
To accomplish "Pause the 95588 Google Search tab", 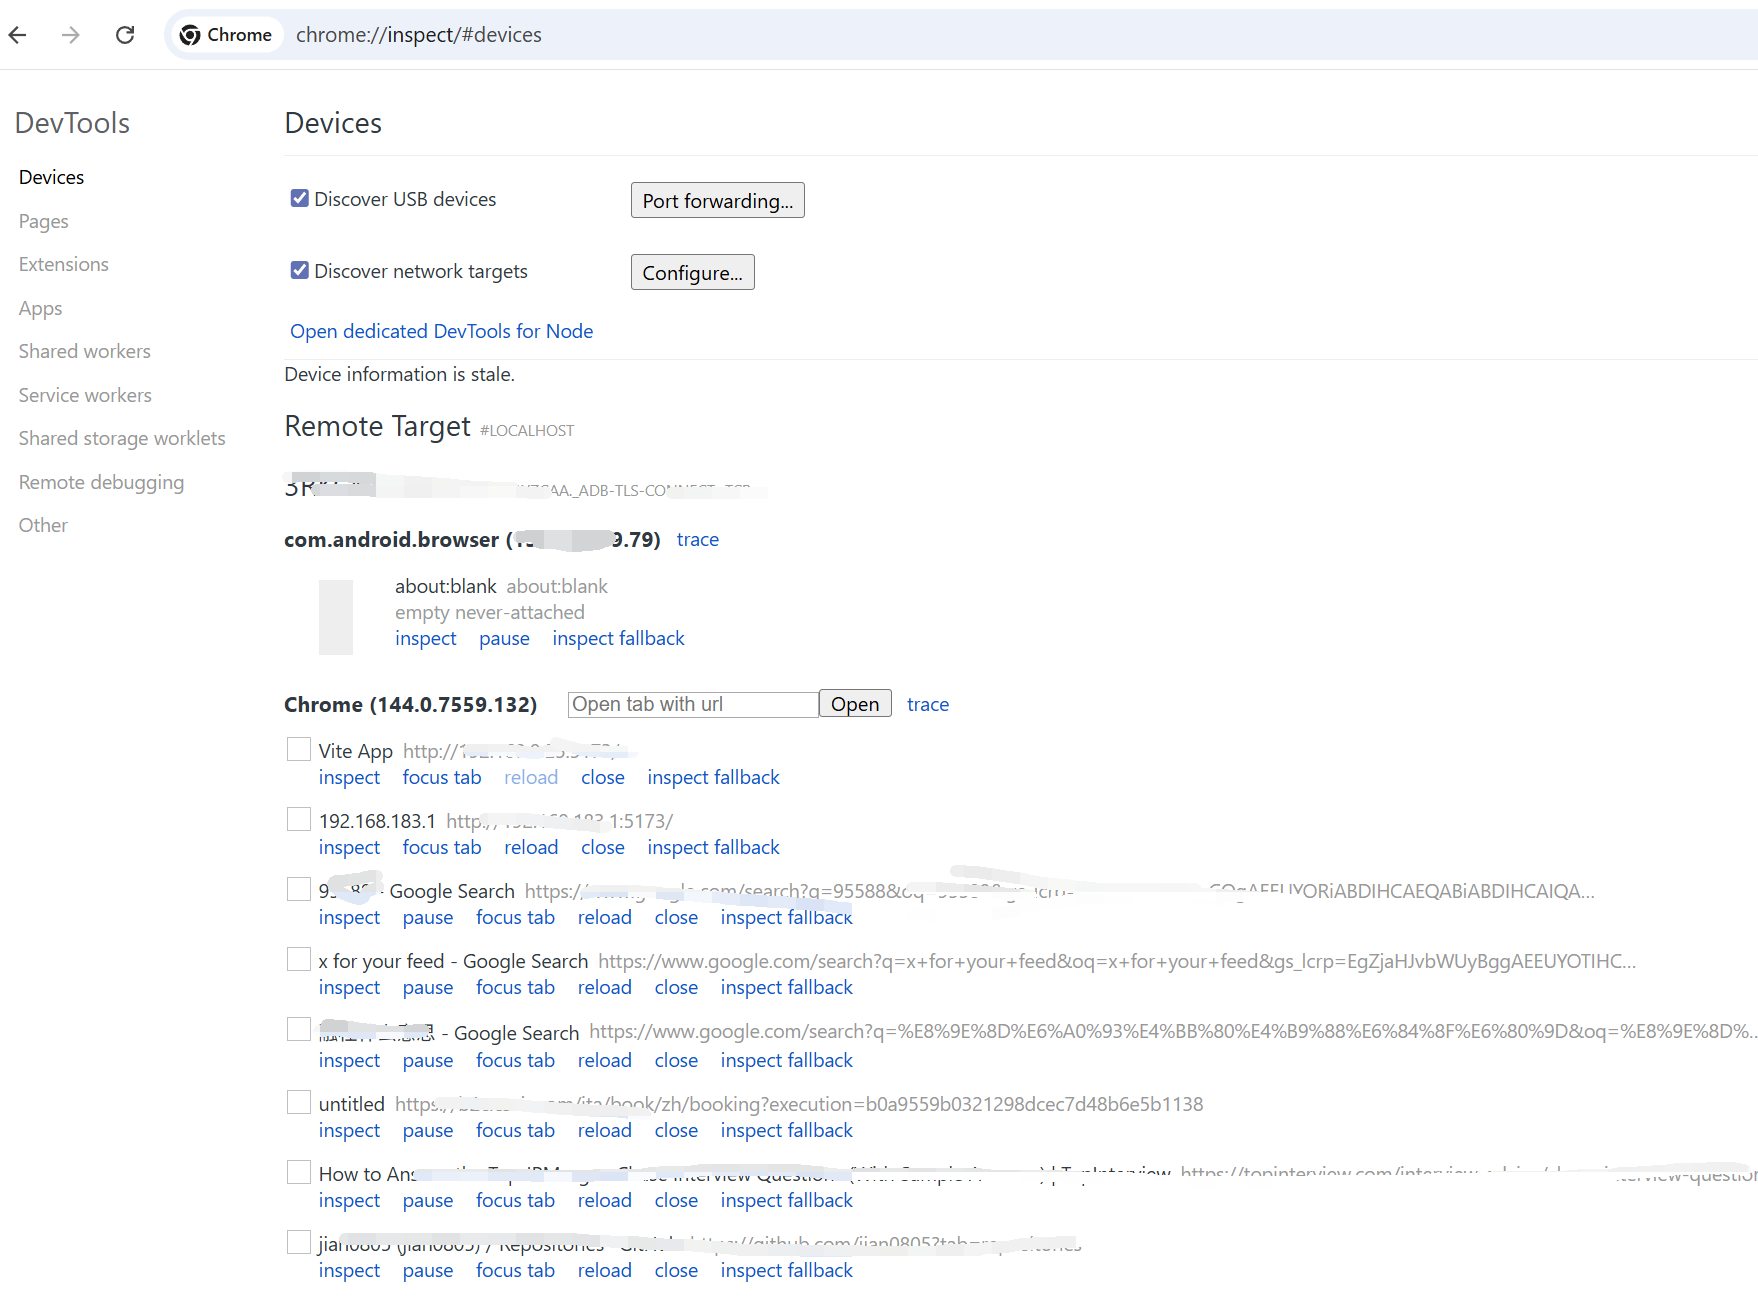I will click(x=427, y=917).
